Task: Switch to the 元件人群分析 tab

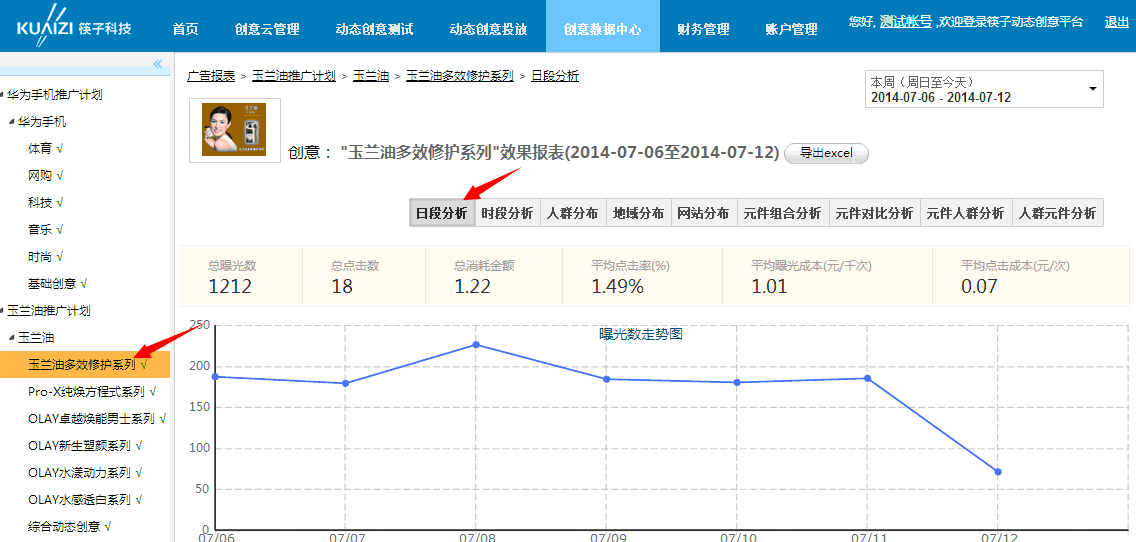Action: pyautogui.click(x=966, y=213)
